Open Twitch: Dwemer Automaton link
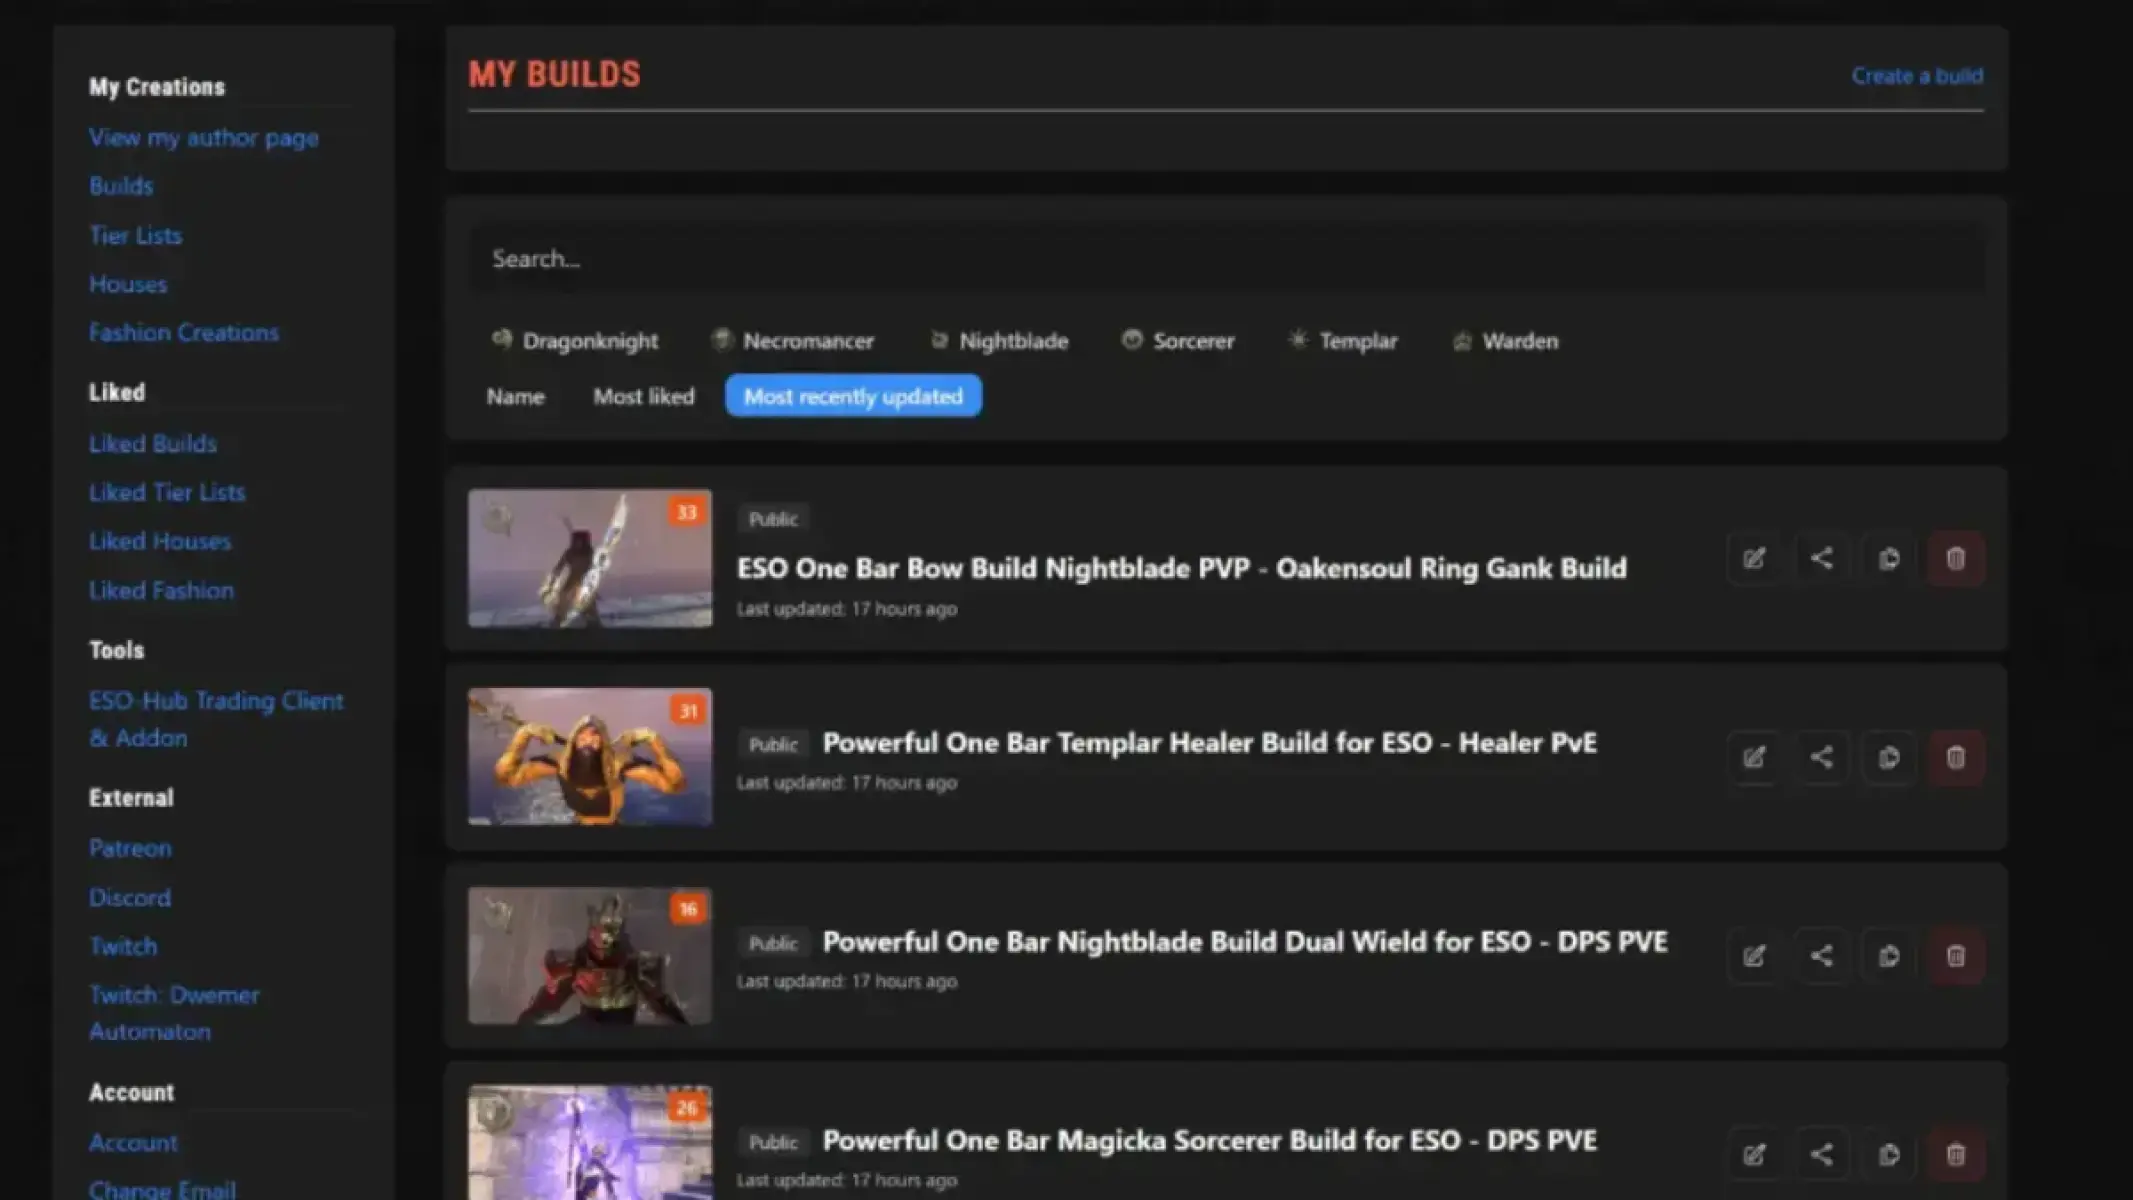The width and height of the screenshot is (2133, 1200). tap(174, 1013)
